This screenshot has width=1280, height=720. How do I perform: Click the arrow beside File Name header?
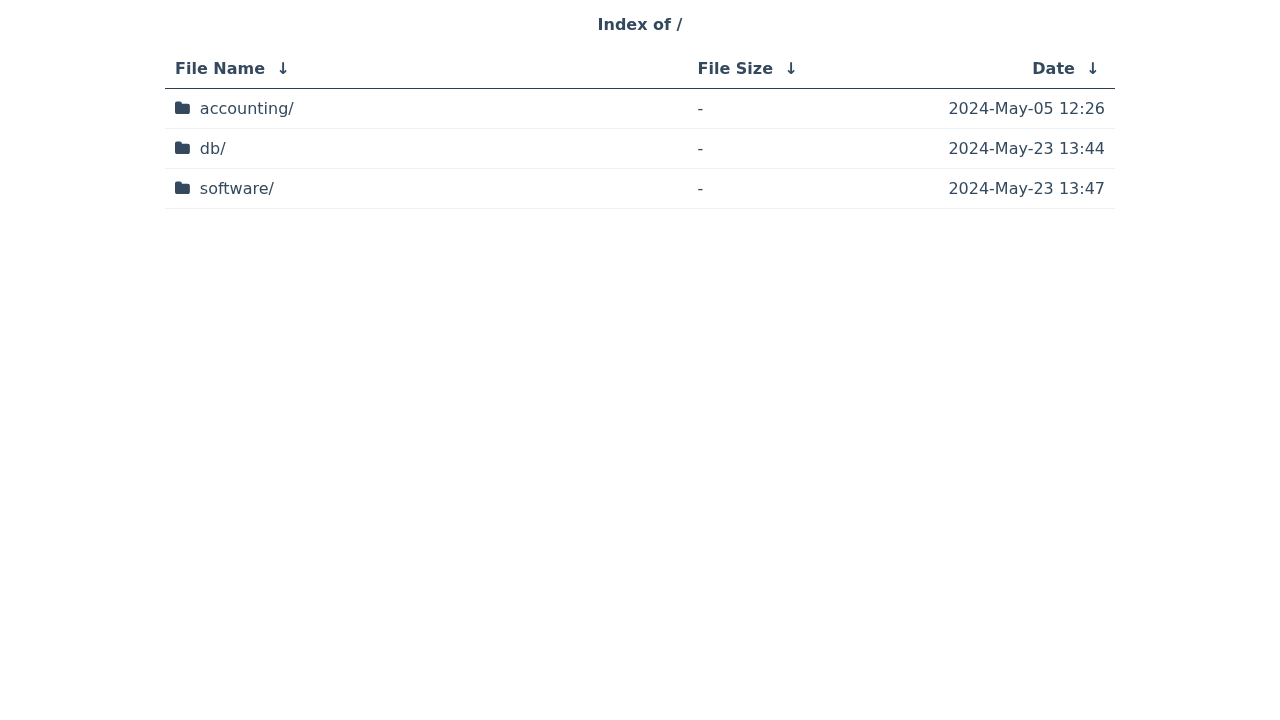[x=283, y=69]
